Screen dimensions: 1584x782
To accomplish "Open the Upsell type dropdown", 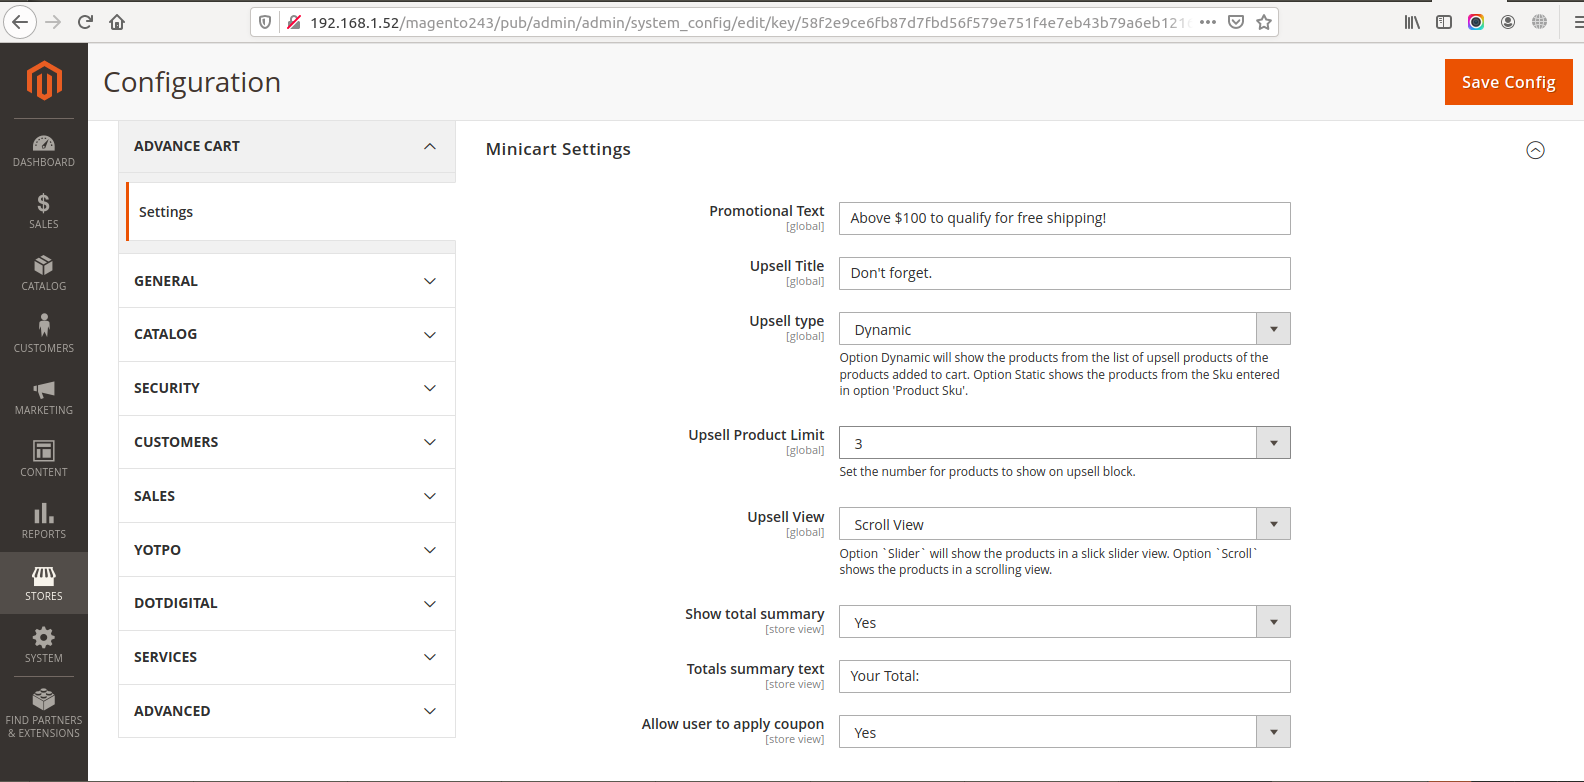I will (1064, 329).
